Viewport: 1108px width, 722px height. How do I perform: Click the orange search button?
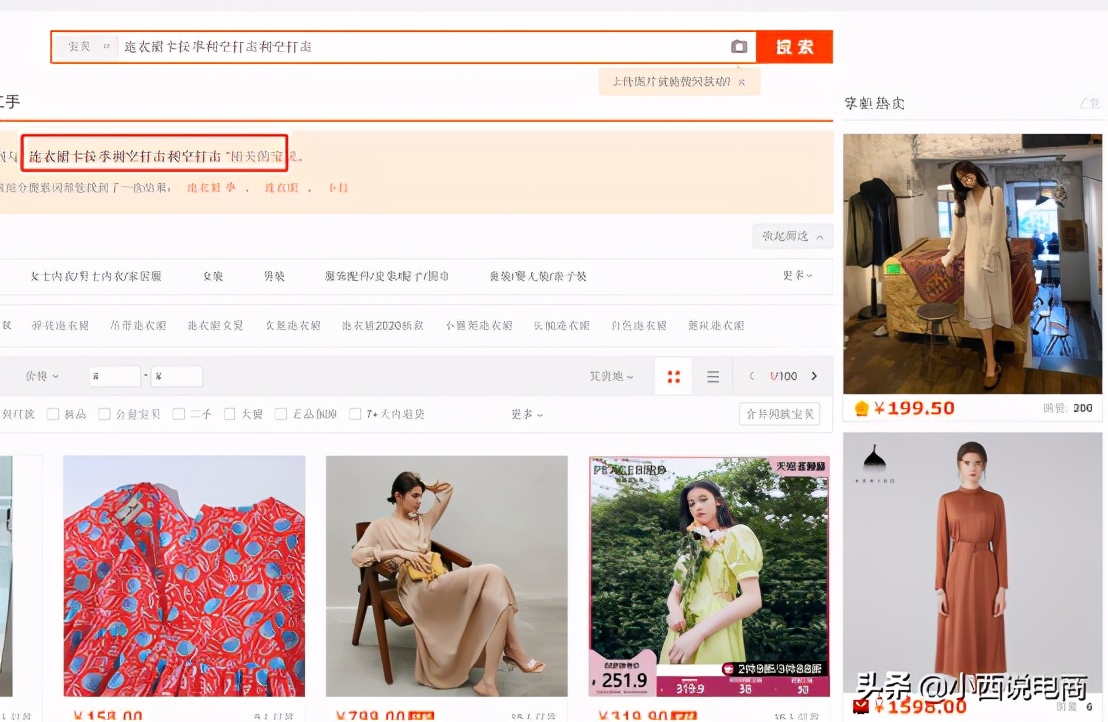(x=794, y=47)
